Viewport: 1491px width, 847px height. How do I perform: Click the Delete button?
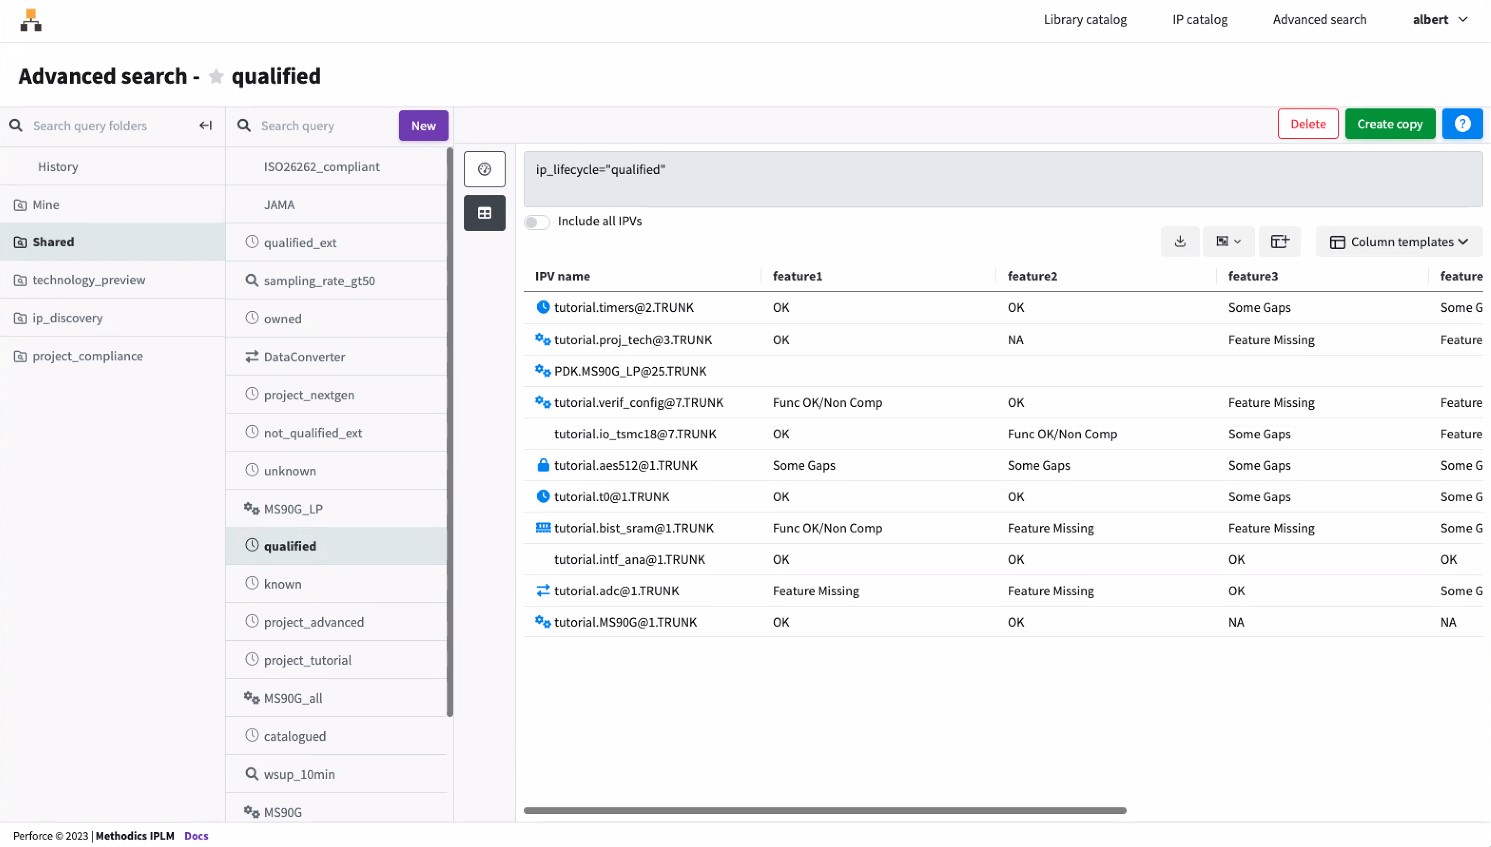[x=1307, y=124]
